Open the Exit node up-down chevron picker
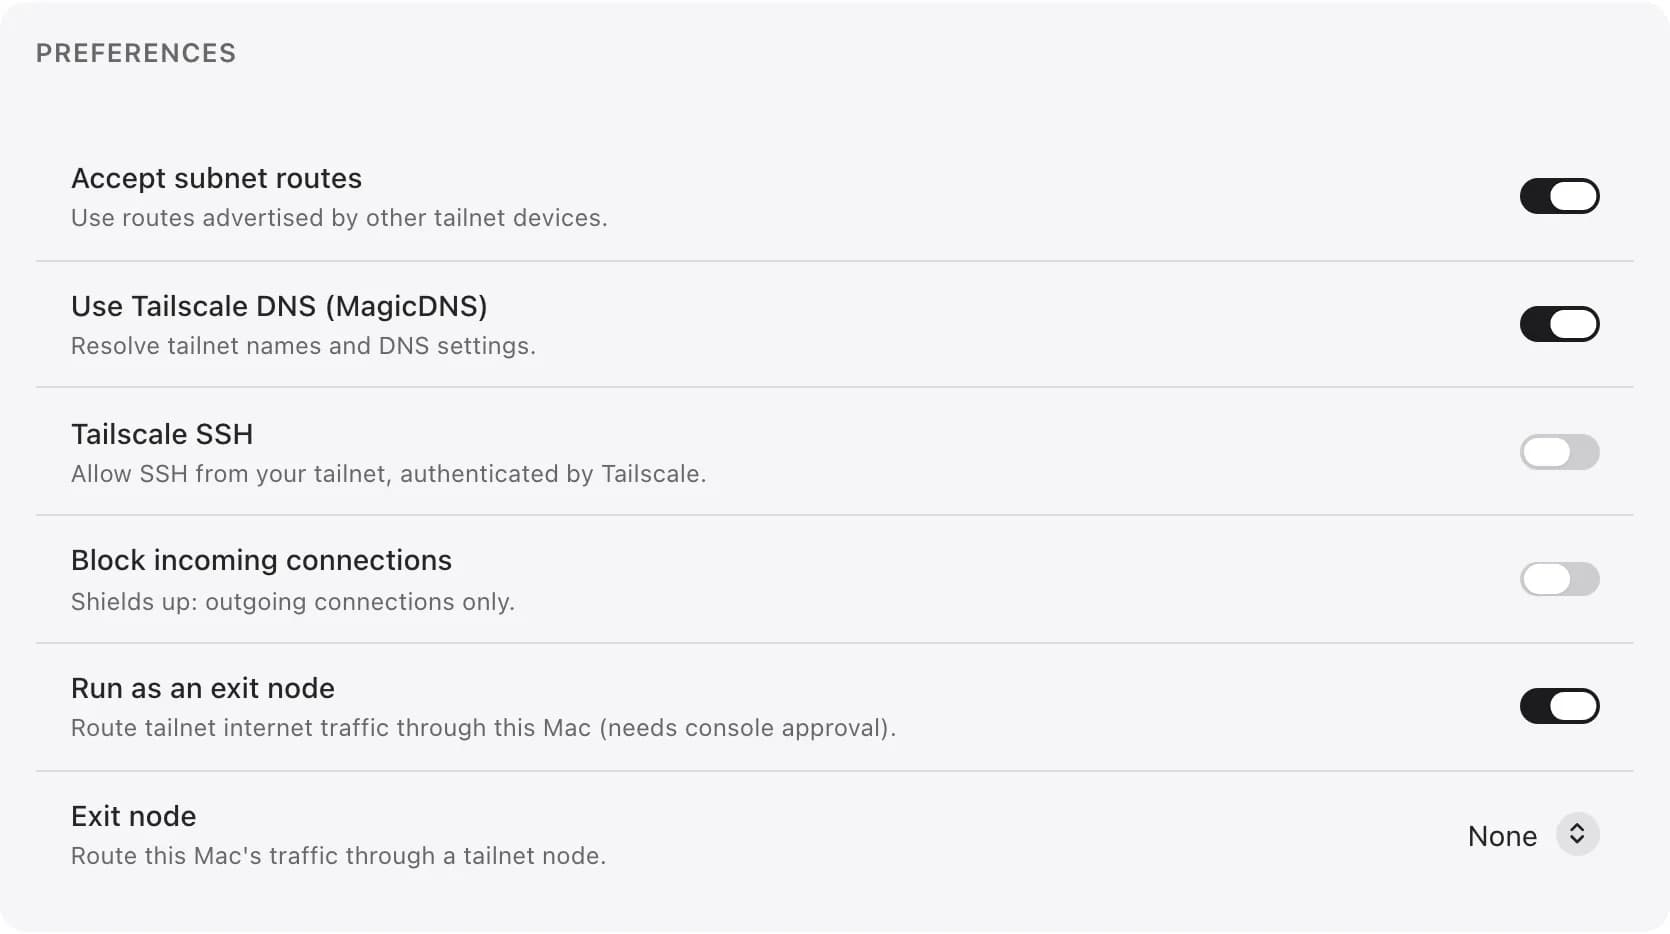1670x934 pixels. tap(1577, 834)
